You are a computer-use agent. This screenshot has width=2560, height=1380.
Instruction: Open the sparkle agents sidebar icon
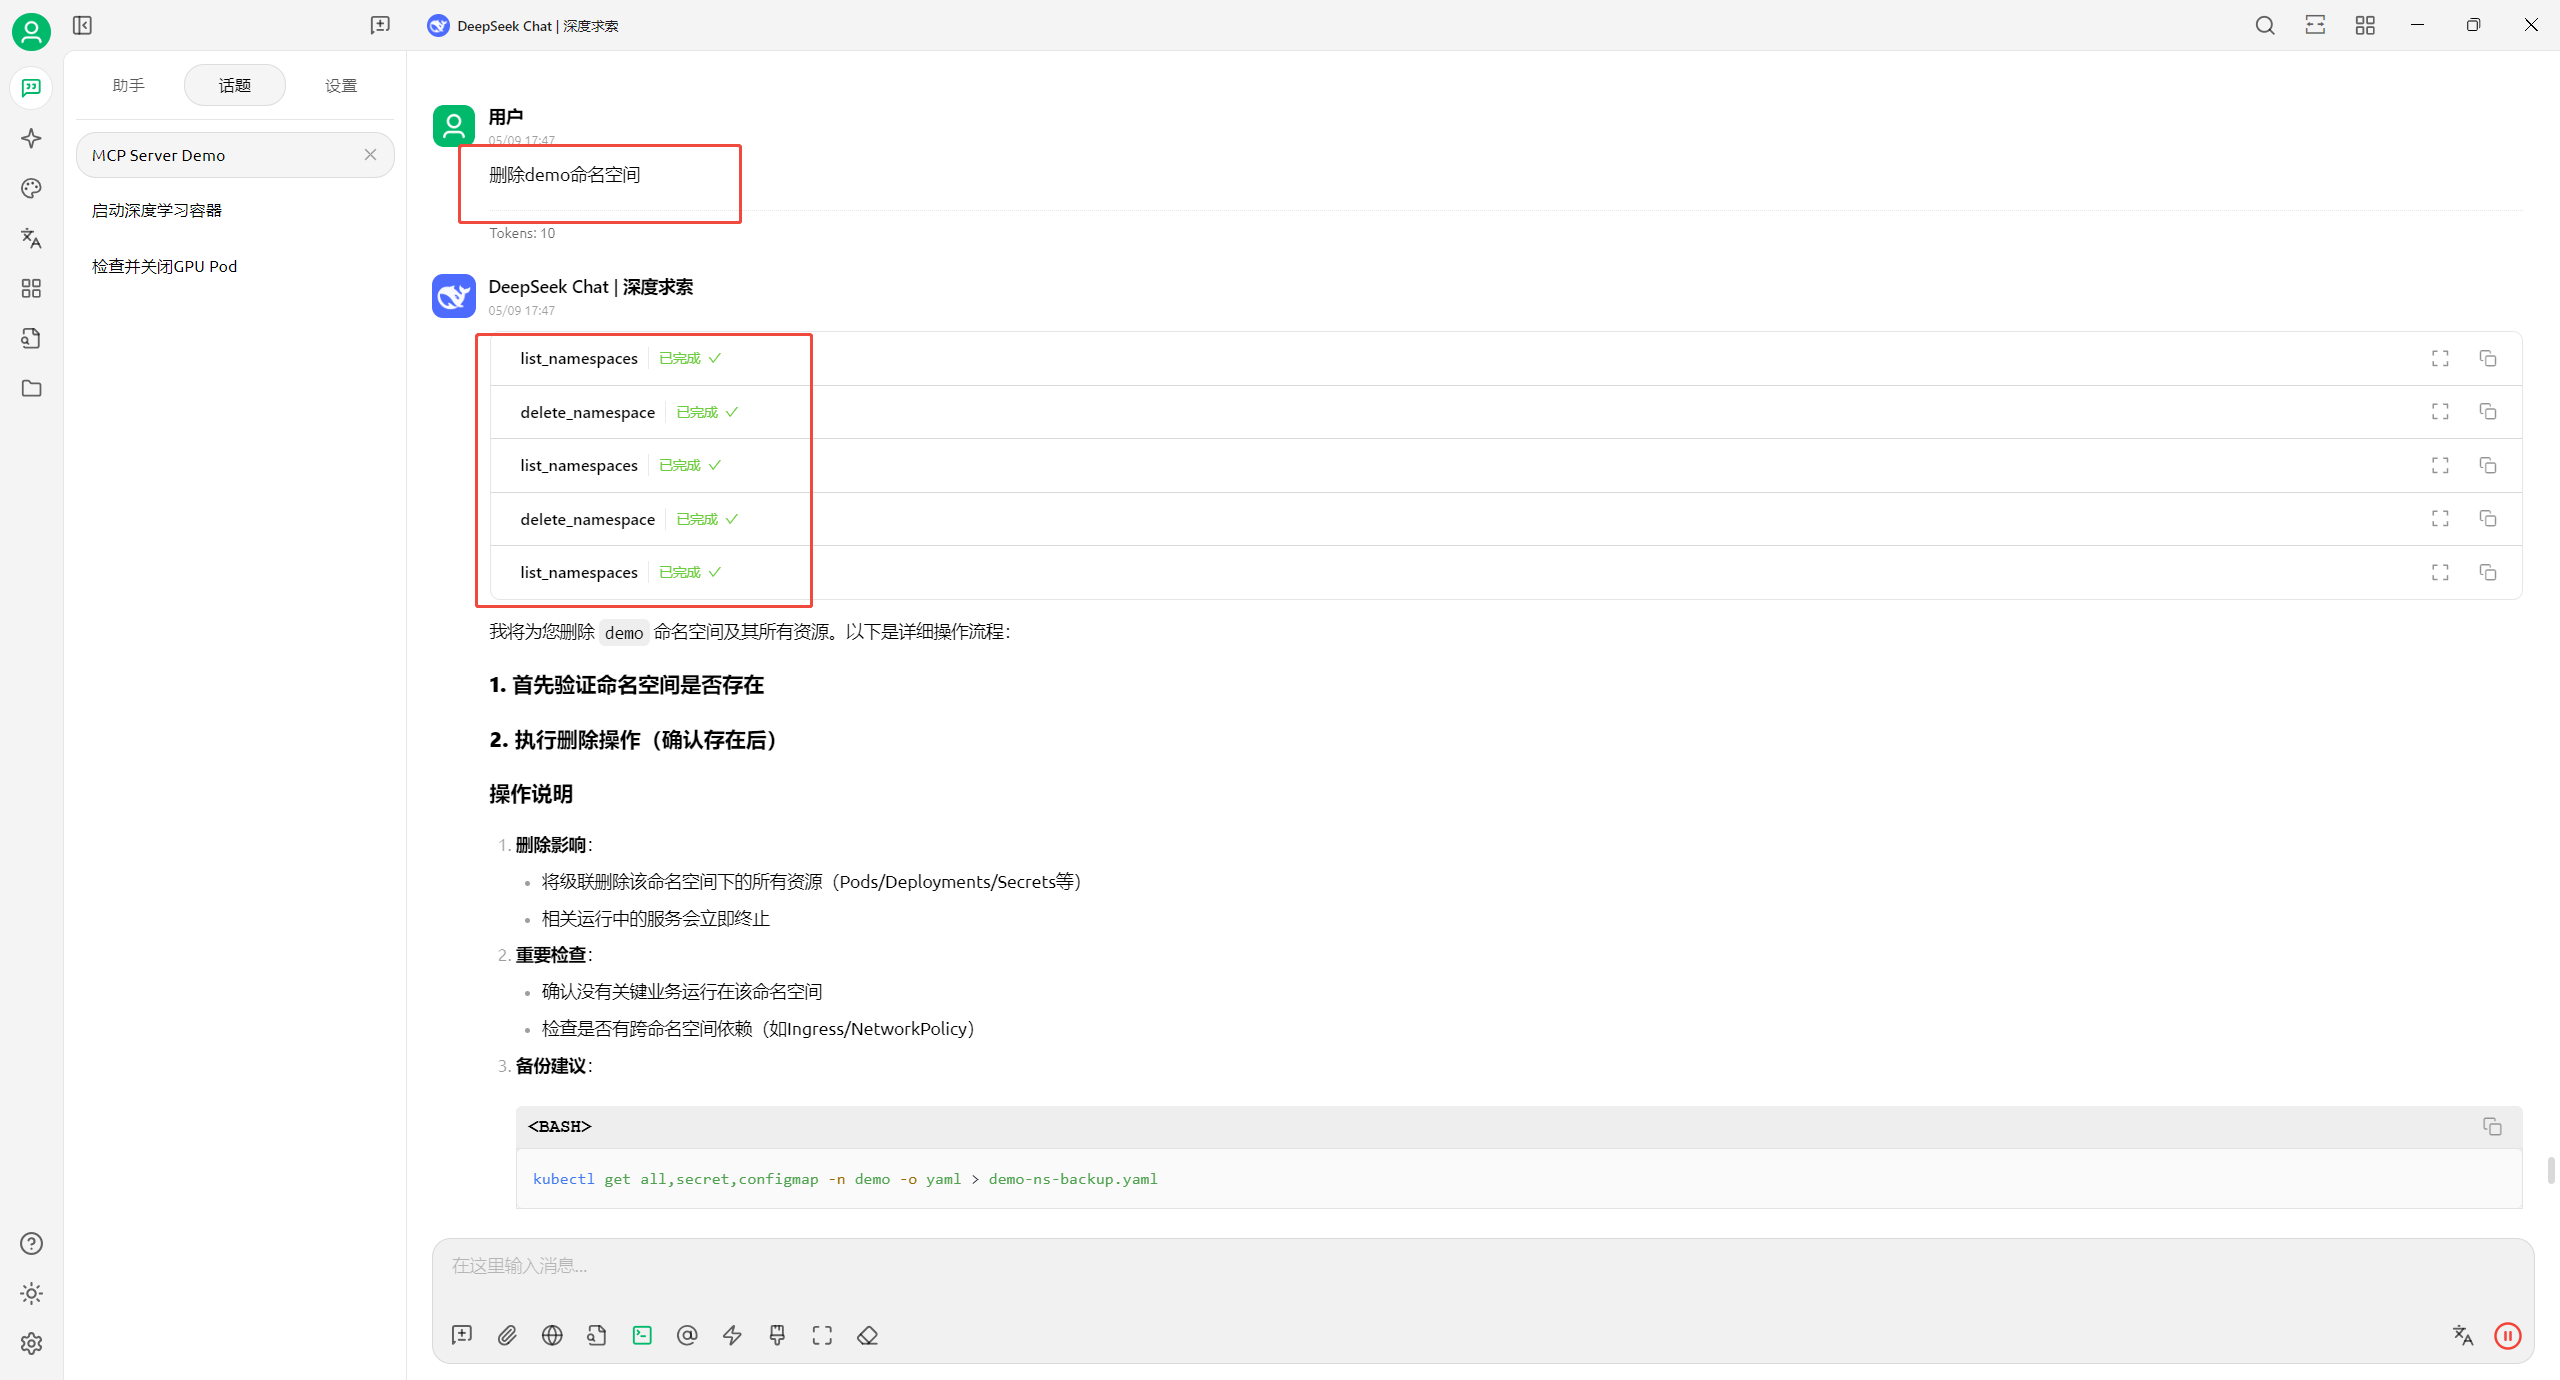point(31,138)
